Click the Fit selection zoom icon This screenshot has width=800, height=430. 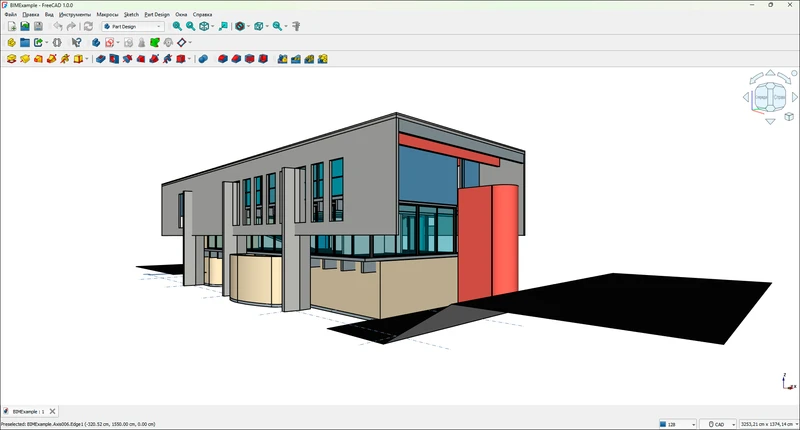point(190,26)
